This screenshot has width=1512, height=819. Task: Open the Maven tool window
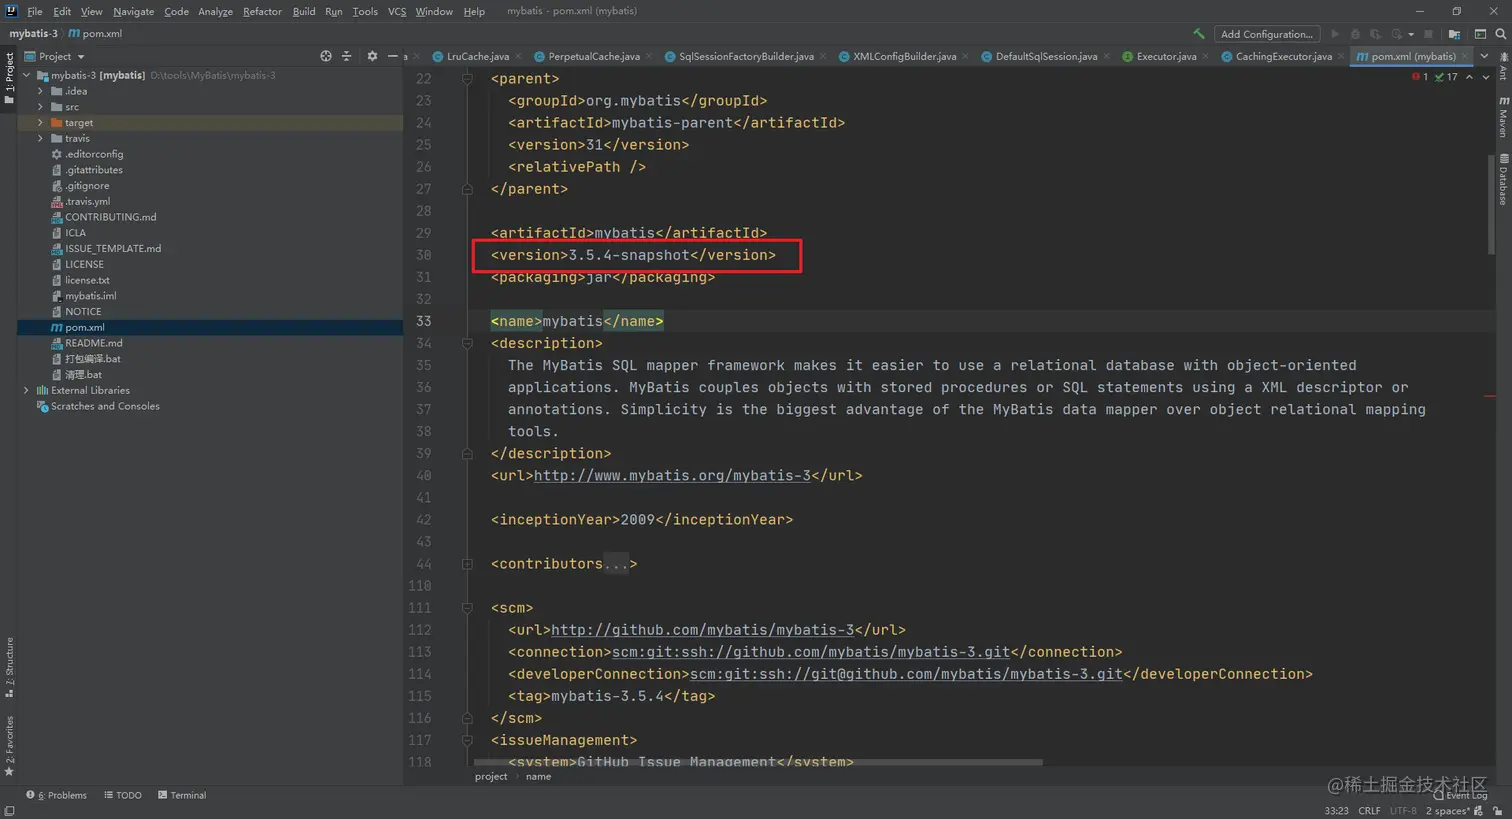(x=1503, y=117)
